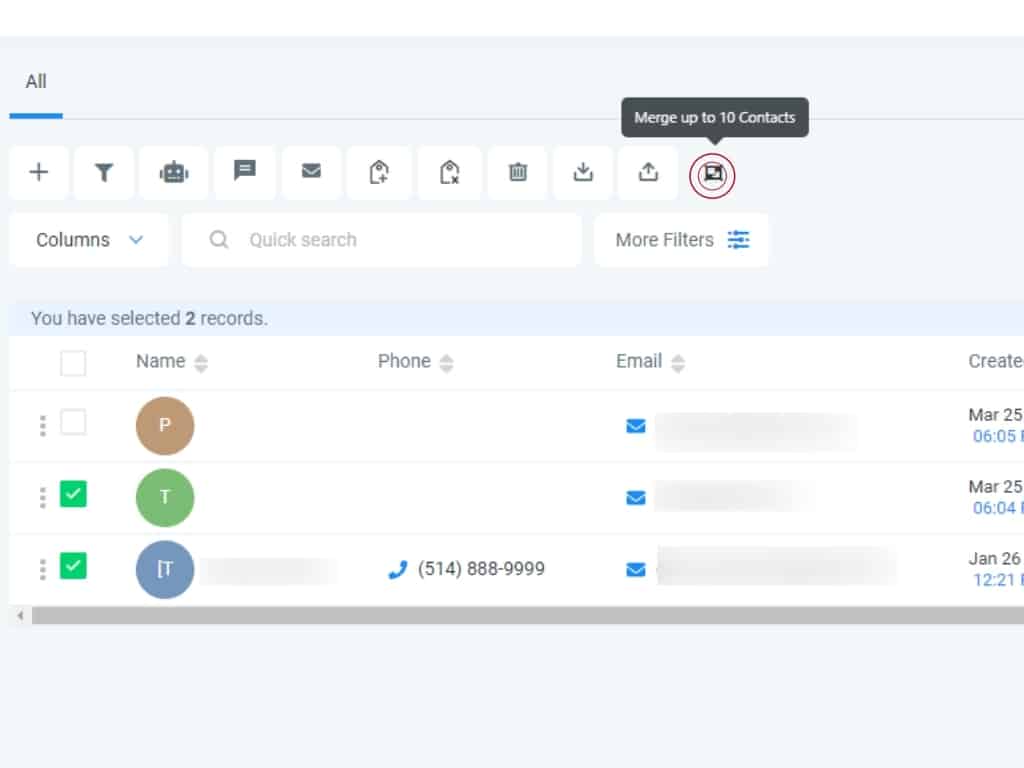Sort by the Name column arrows
This screenshot has height=768, width=1024.
201,363
